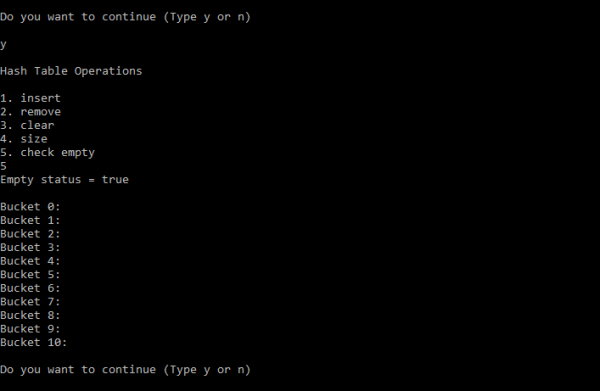
Task: Click the '3. clear' option text
Action: (27, 125)
